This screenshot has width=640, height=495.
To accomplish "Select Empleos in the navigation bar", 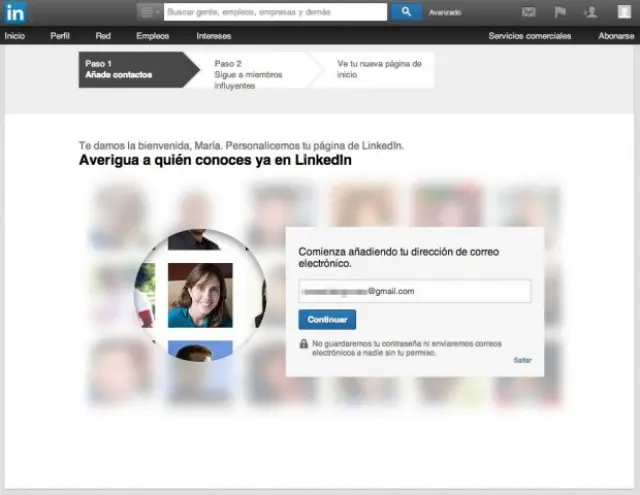I will [x=152, y=36].
